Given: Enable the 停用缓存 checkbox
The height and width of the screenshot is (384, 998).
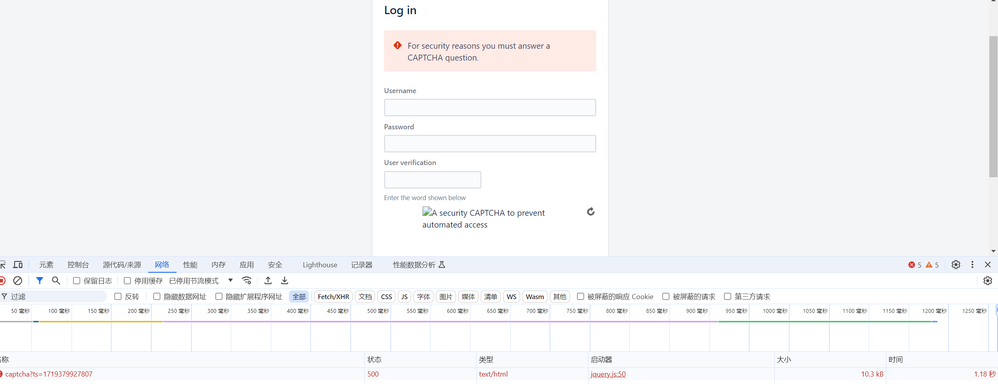Looking at the screenshot, I should (x=127, y=280).
